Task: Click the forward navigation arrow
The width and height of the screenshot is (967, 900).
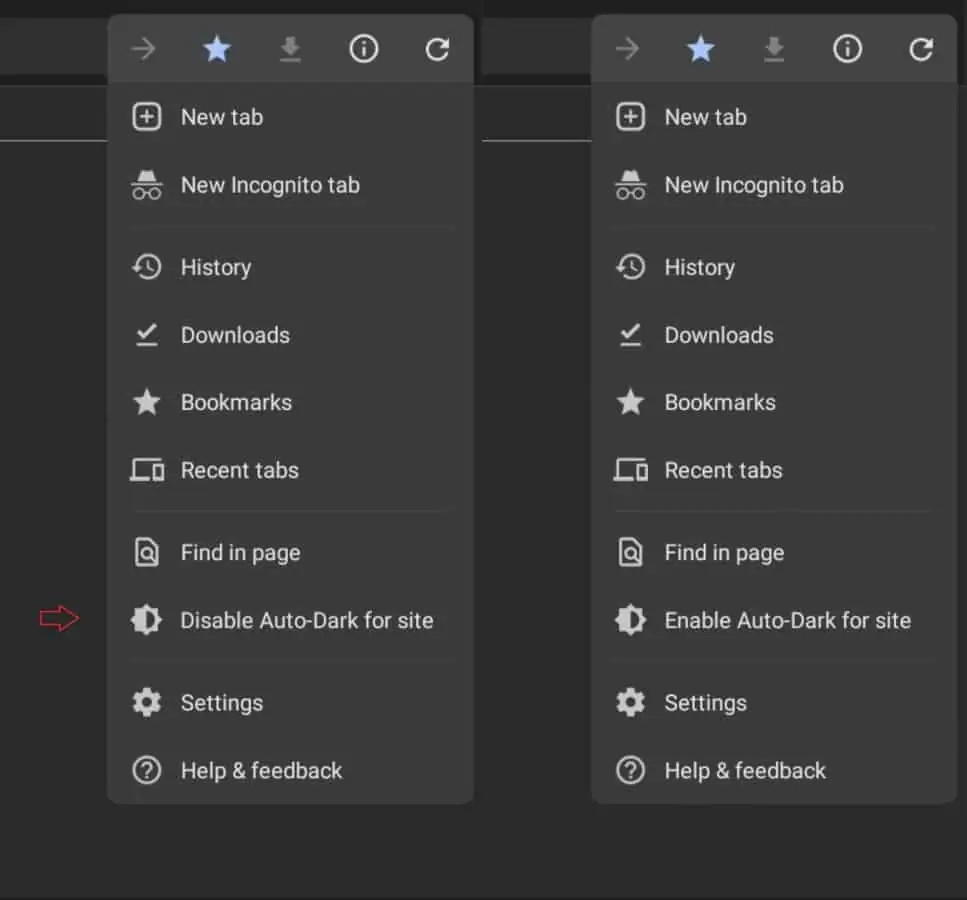Action: pos(144,48)
